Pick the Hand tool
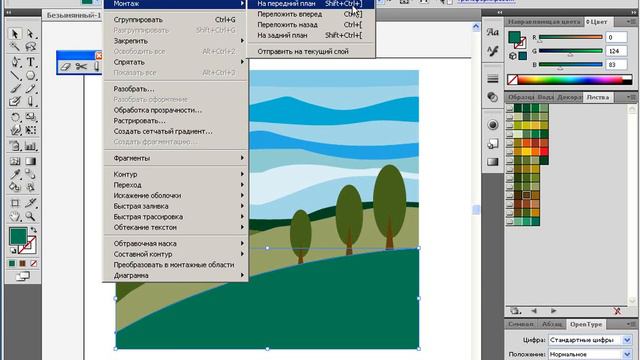The width and height of the screenshot is (640, 360). 15,216
